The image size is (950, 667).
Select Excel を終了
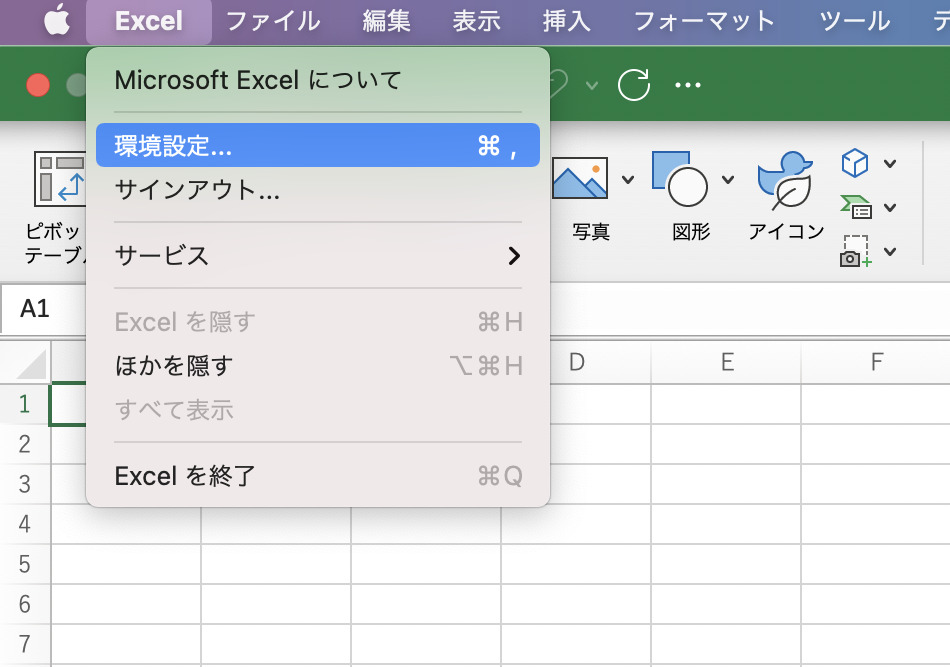(317, 476)
